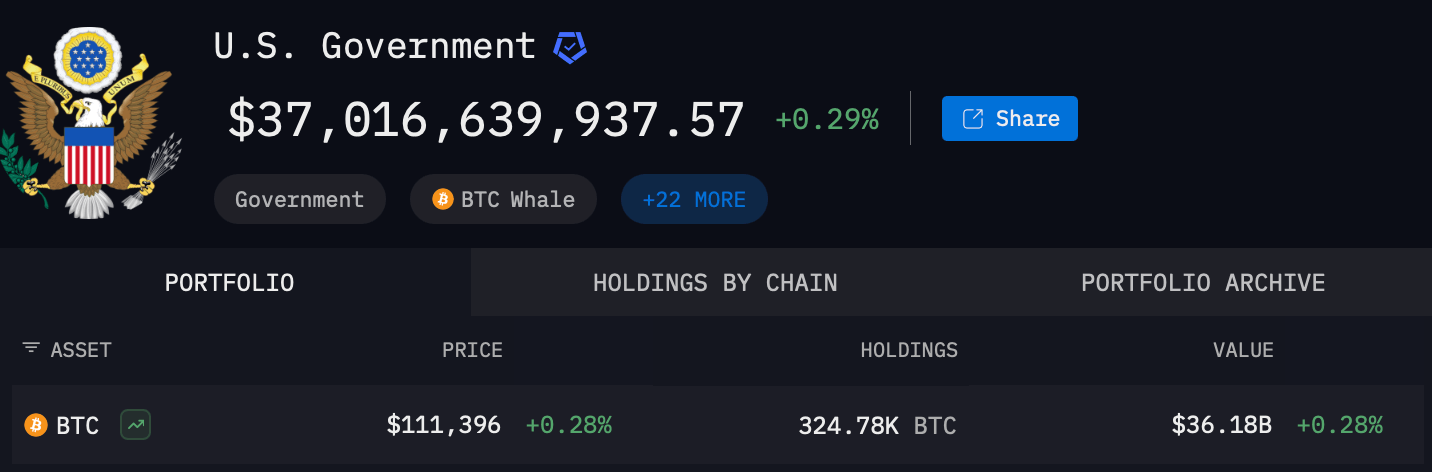Click the BTC asset name link
The image size is (1432, 472).
77,426
